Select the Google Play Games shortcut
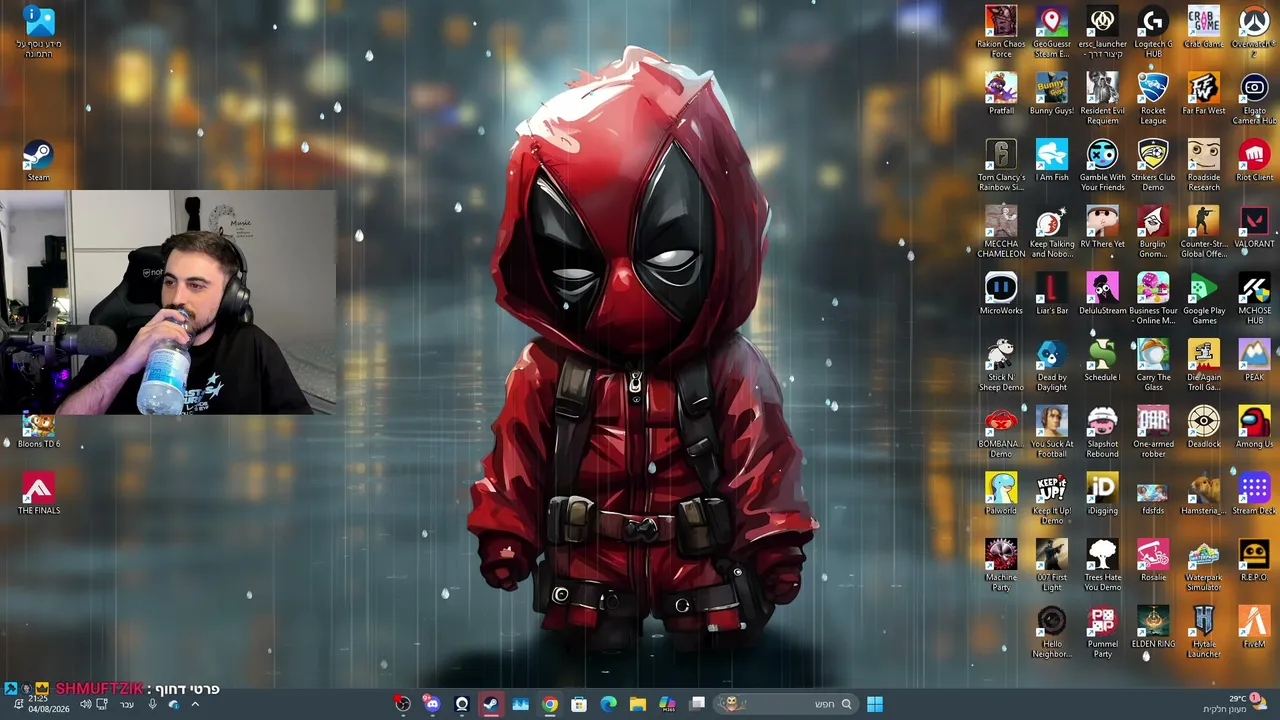The image size is (1280, 720). [x=1204, y=298]
